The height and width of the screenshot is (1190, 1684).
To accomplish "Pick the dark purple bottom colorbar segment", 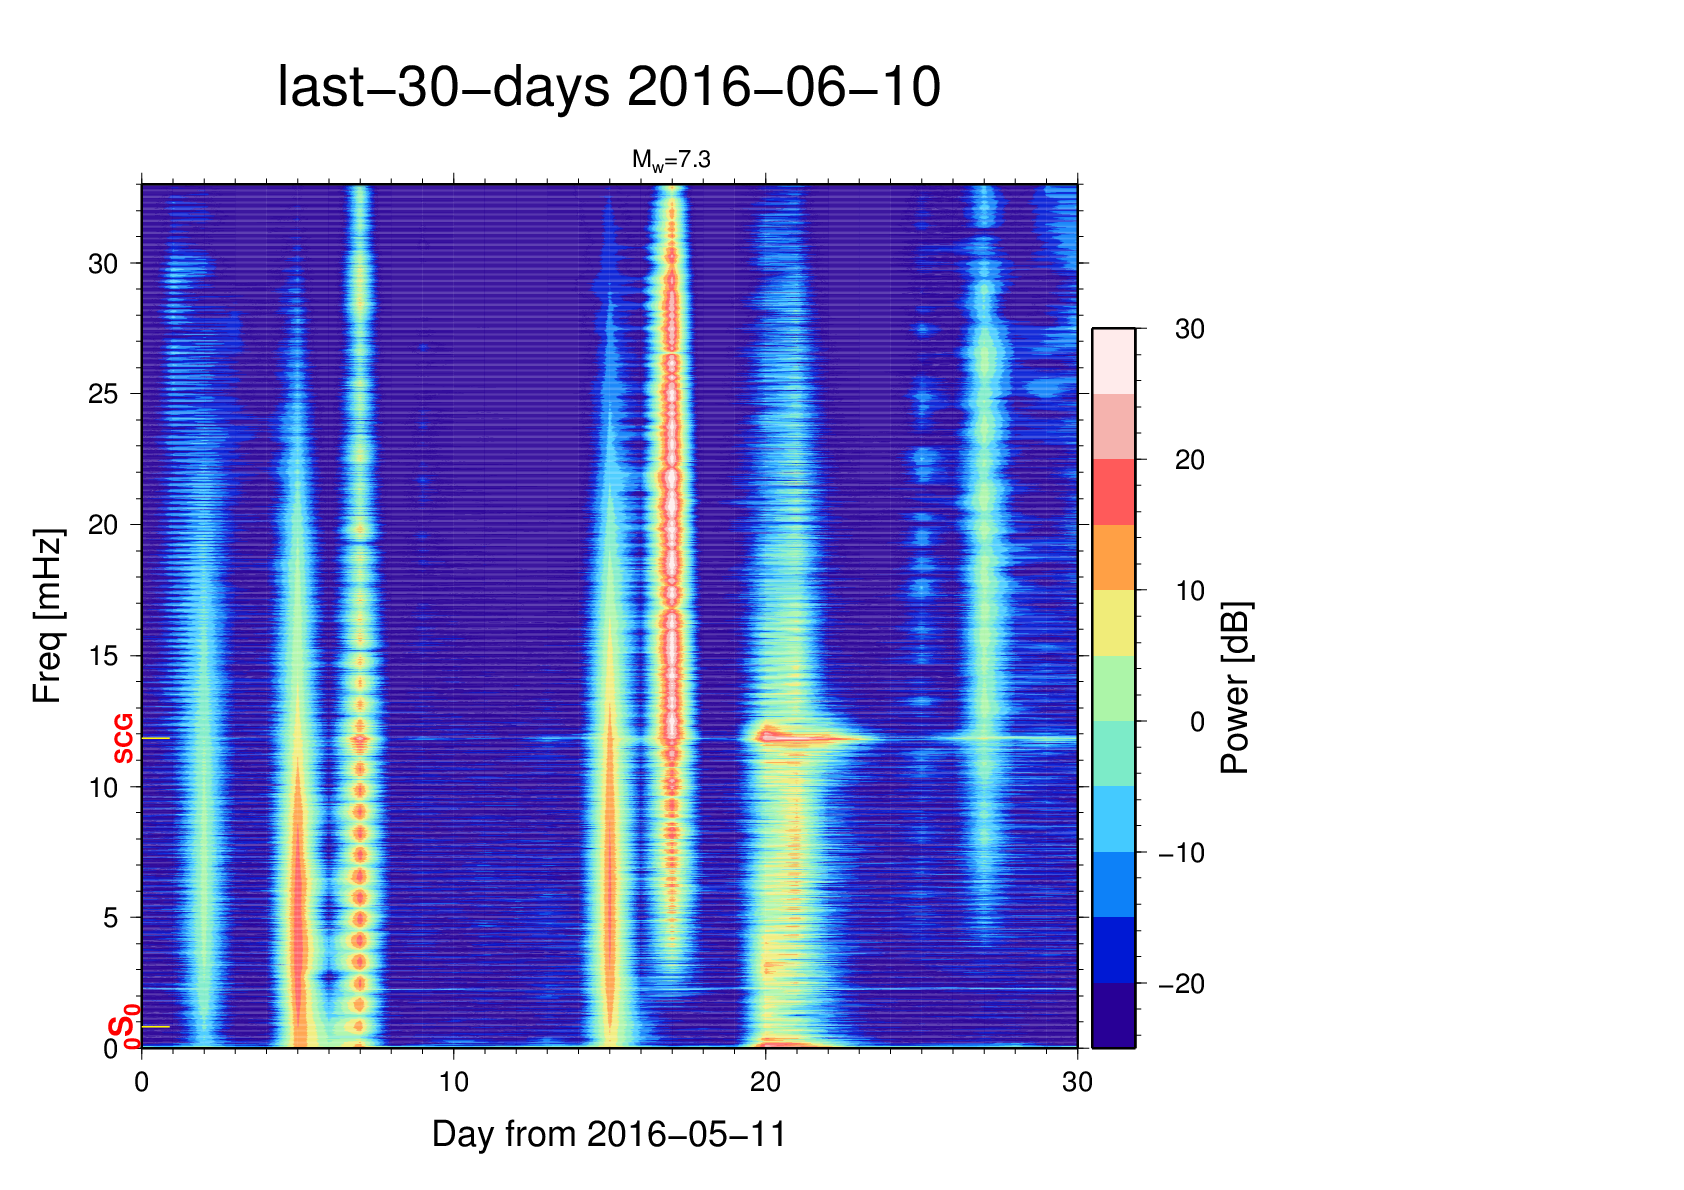I will coord(1113,1015).
